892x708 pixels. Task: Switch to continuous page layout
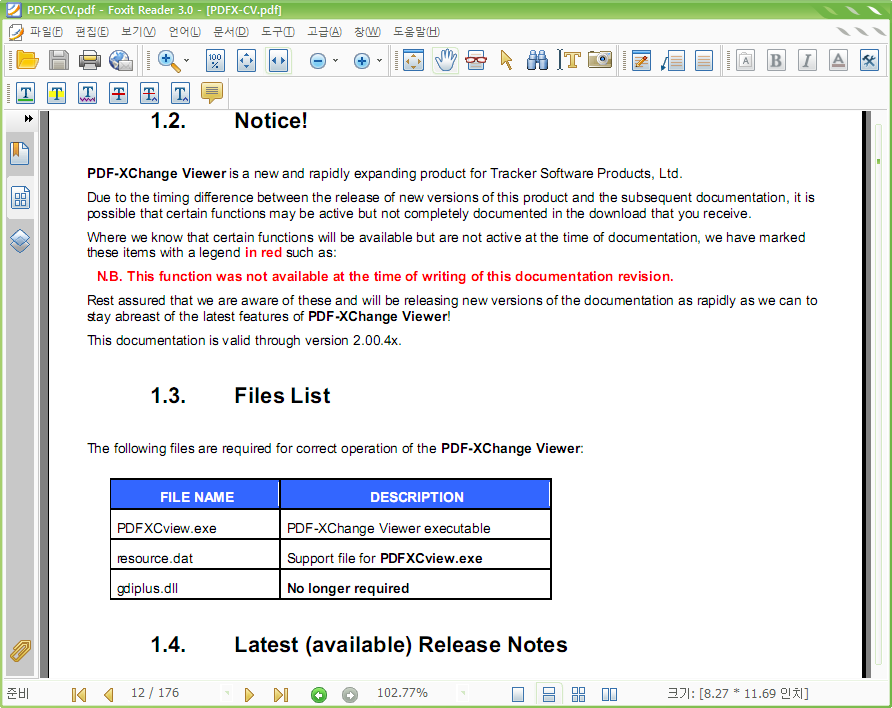click(x=549, y=694)
